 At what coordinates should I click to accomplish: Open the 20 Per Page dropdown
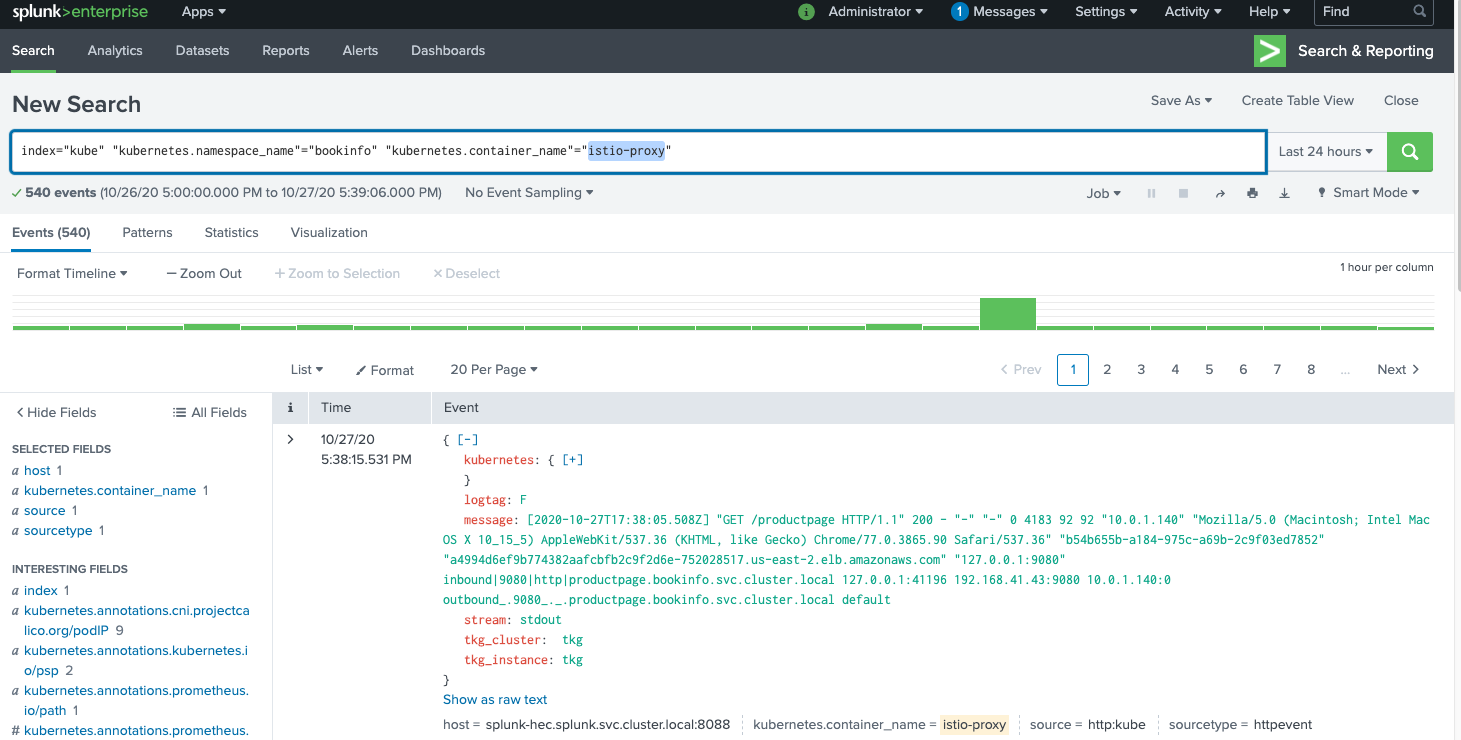click(493, 370)
